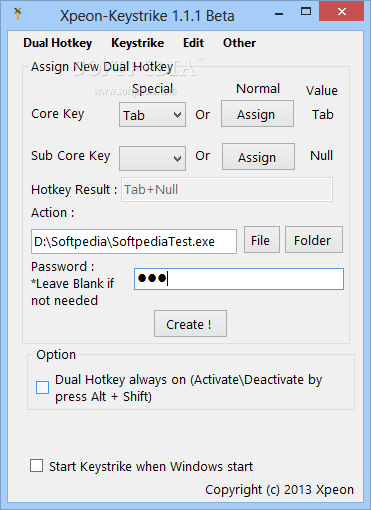The height and width of the screenshot is (510, 371).
Task: Click Assign button for Core Key
Action: pos(257,114)
